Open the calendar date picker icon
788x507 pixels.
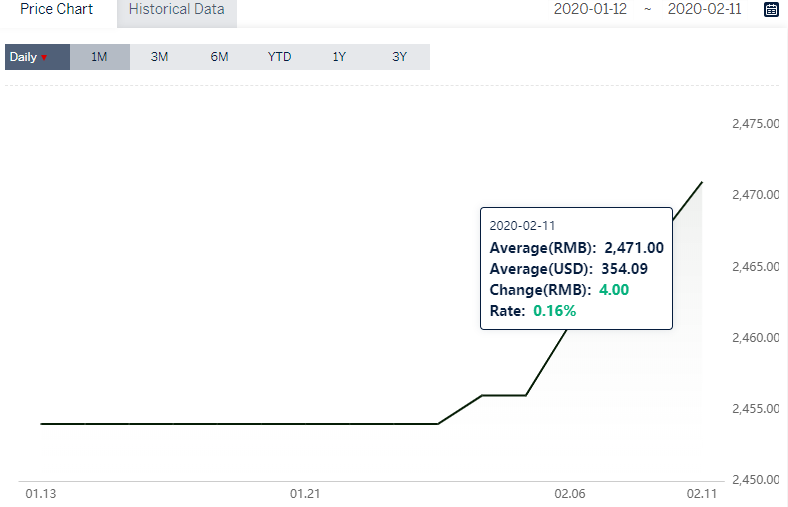771,9
